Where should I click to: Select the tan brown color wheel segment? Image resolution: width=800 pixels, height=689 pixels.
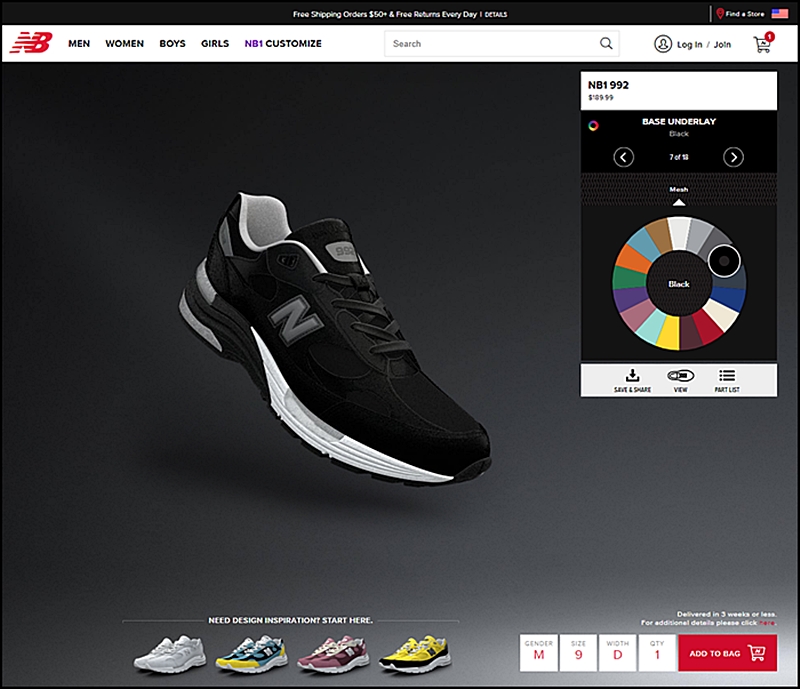(x=659, y=236)
